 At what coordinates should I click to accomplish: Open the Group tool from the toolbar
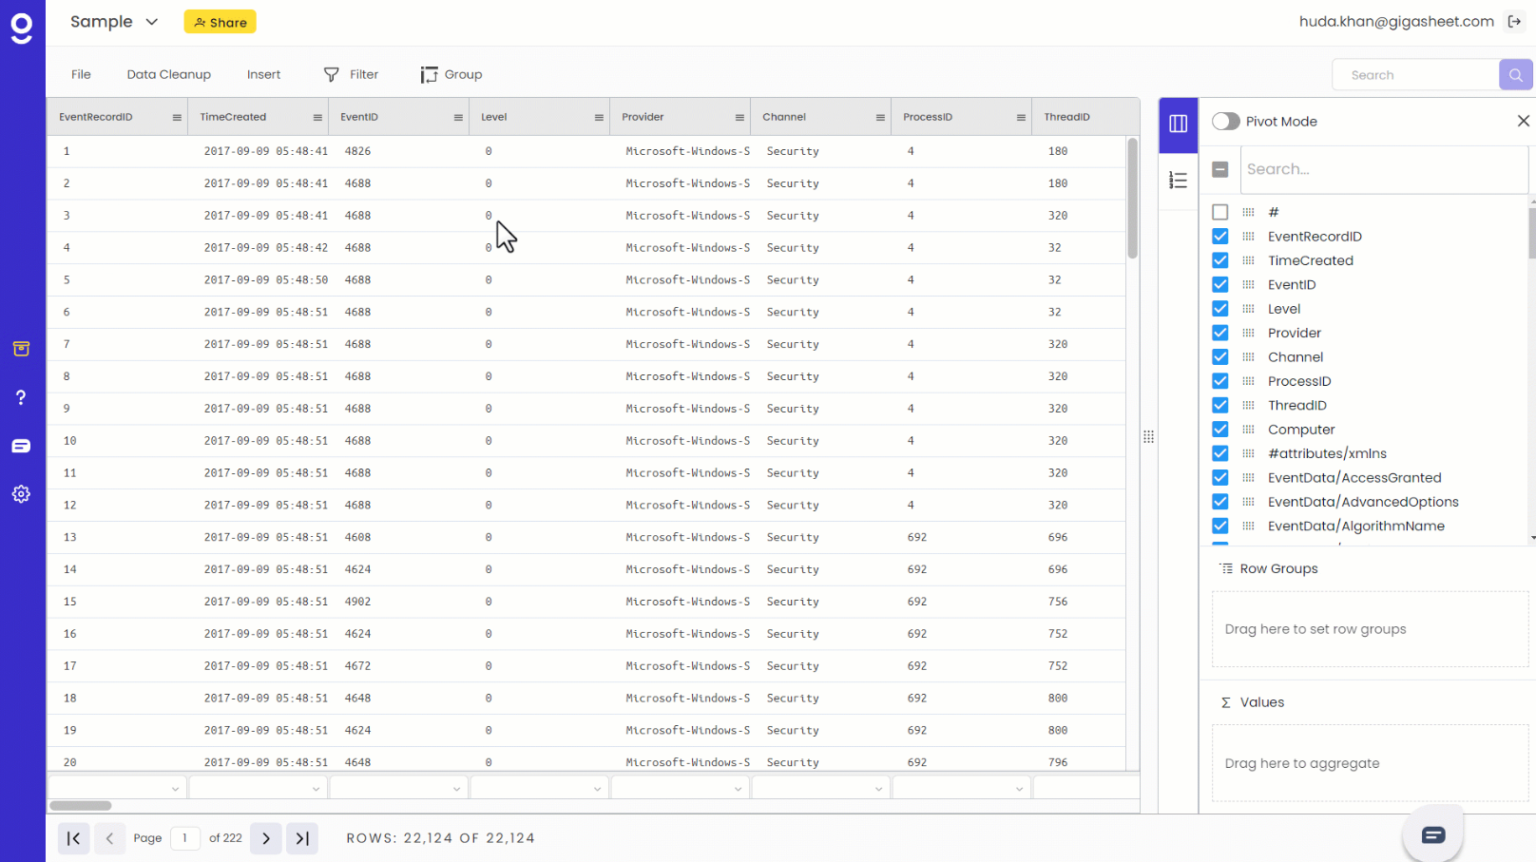[451, 74]
